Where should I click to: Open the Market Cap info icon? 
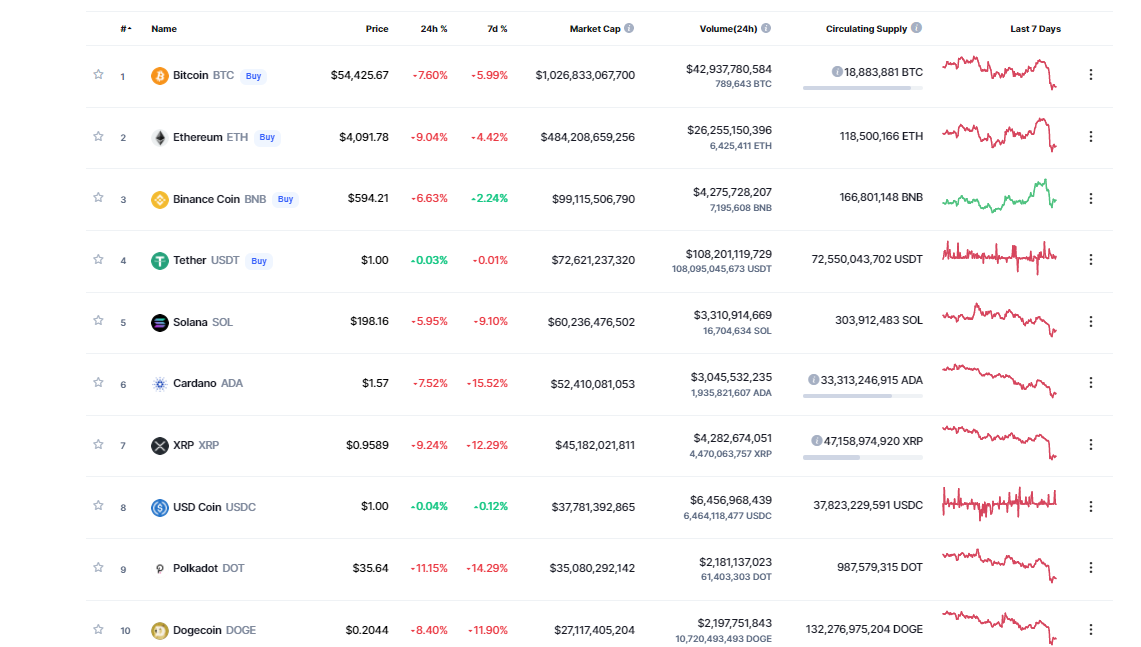629,28
